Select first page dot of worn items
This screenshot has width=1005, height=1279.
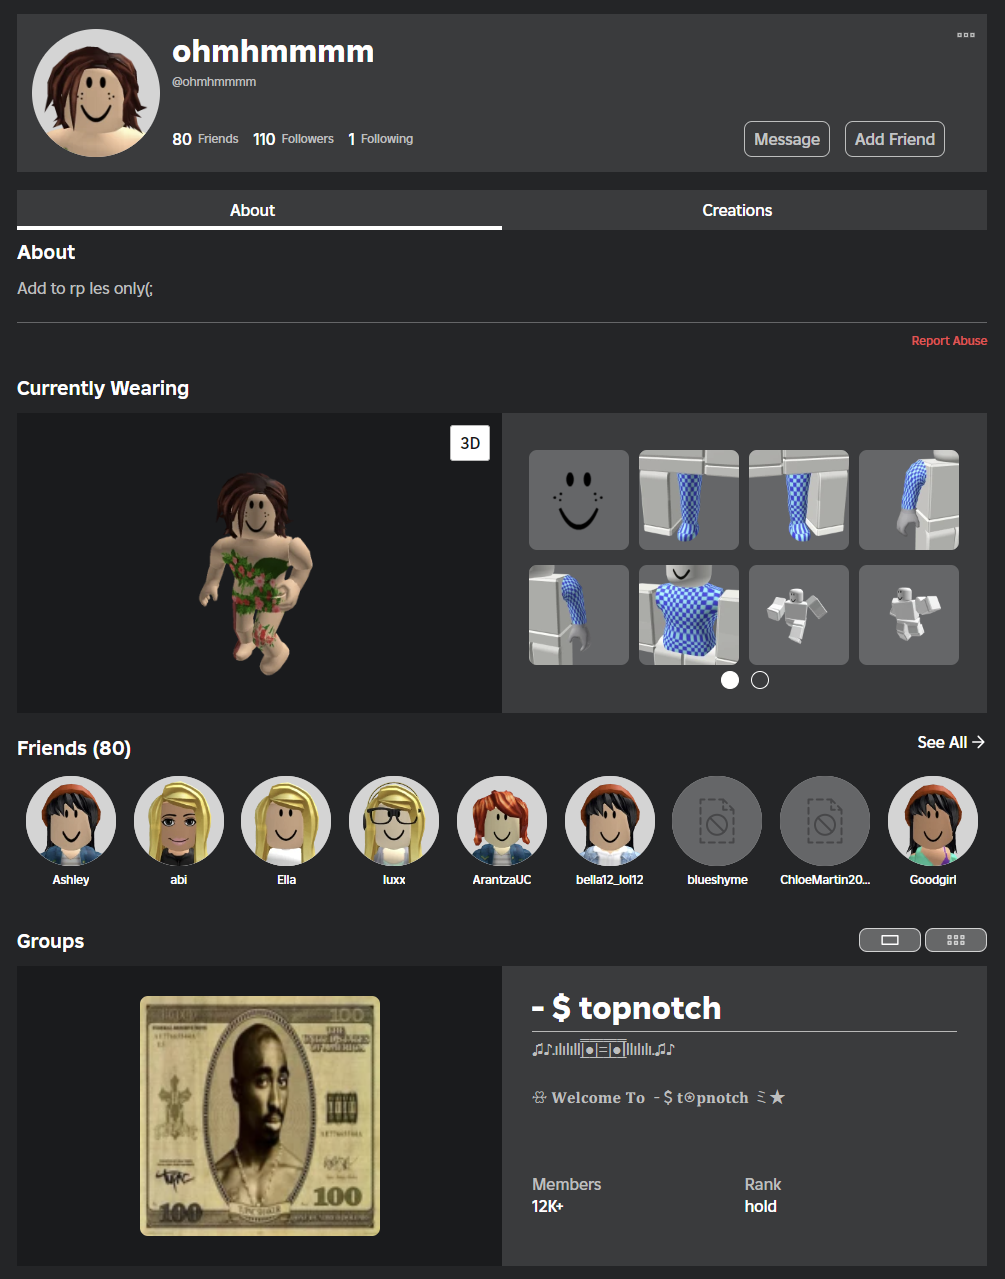tap(730, 680)
